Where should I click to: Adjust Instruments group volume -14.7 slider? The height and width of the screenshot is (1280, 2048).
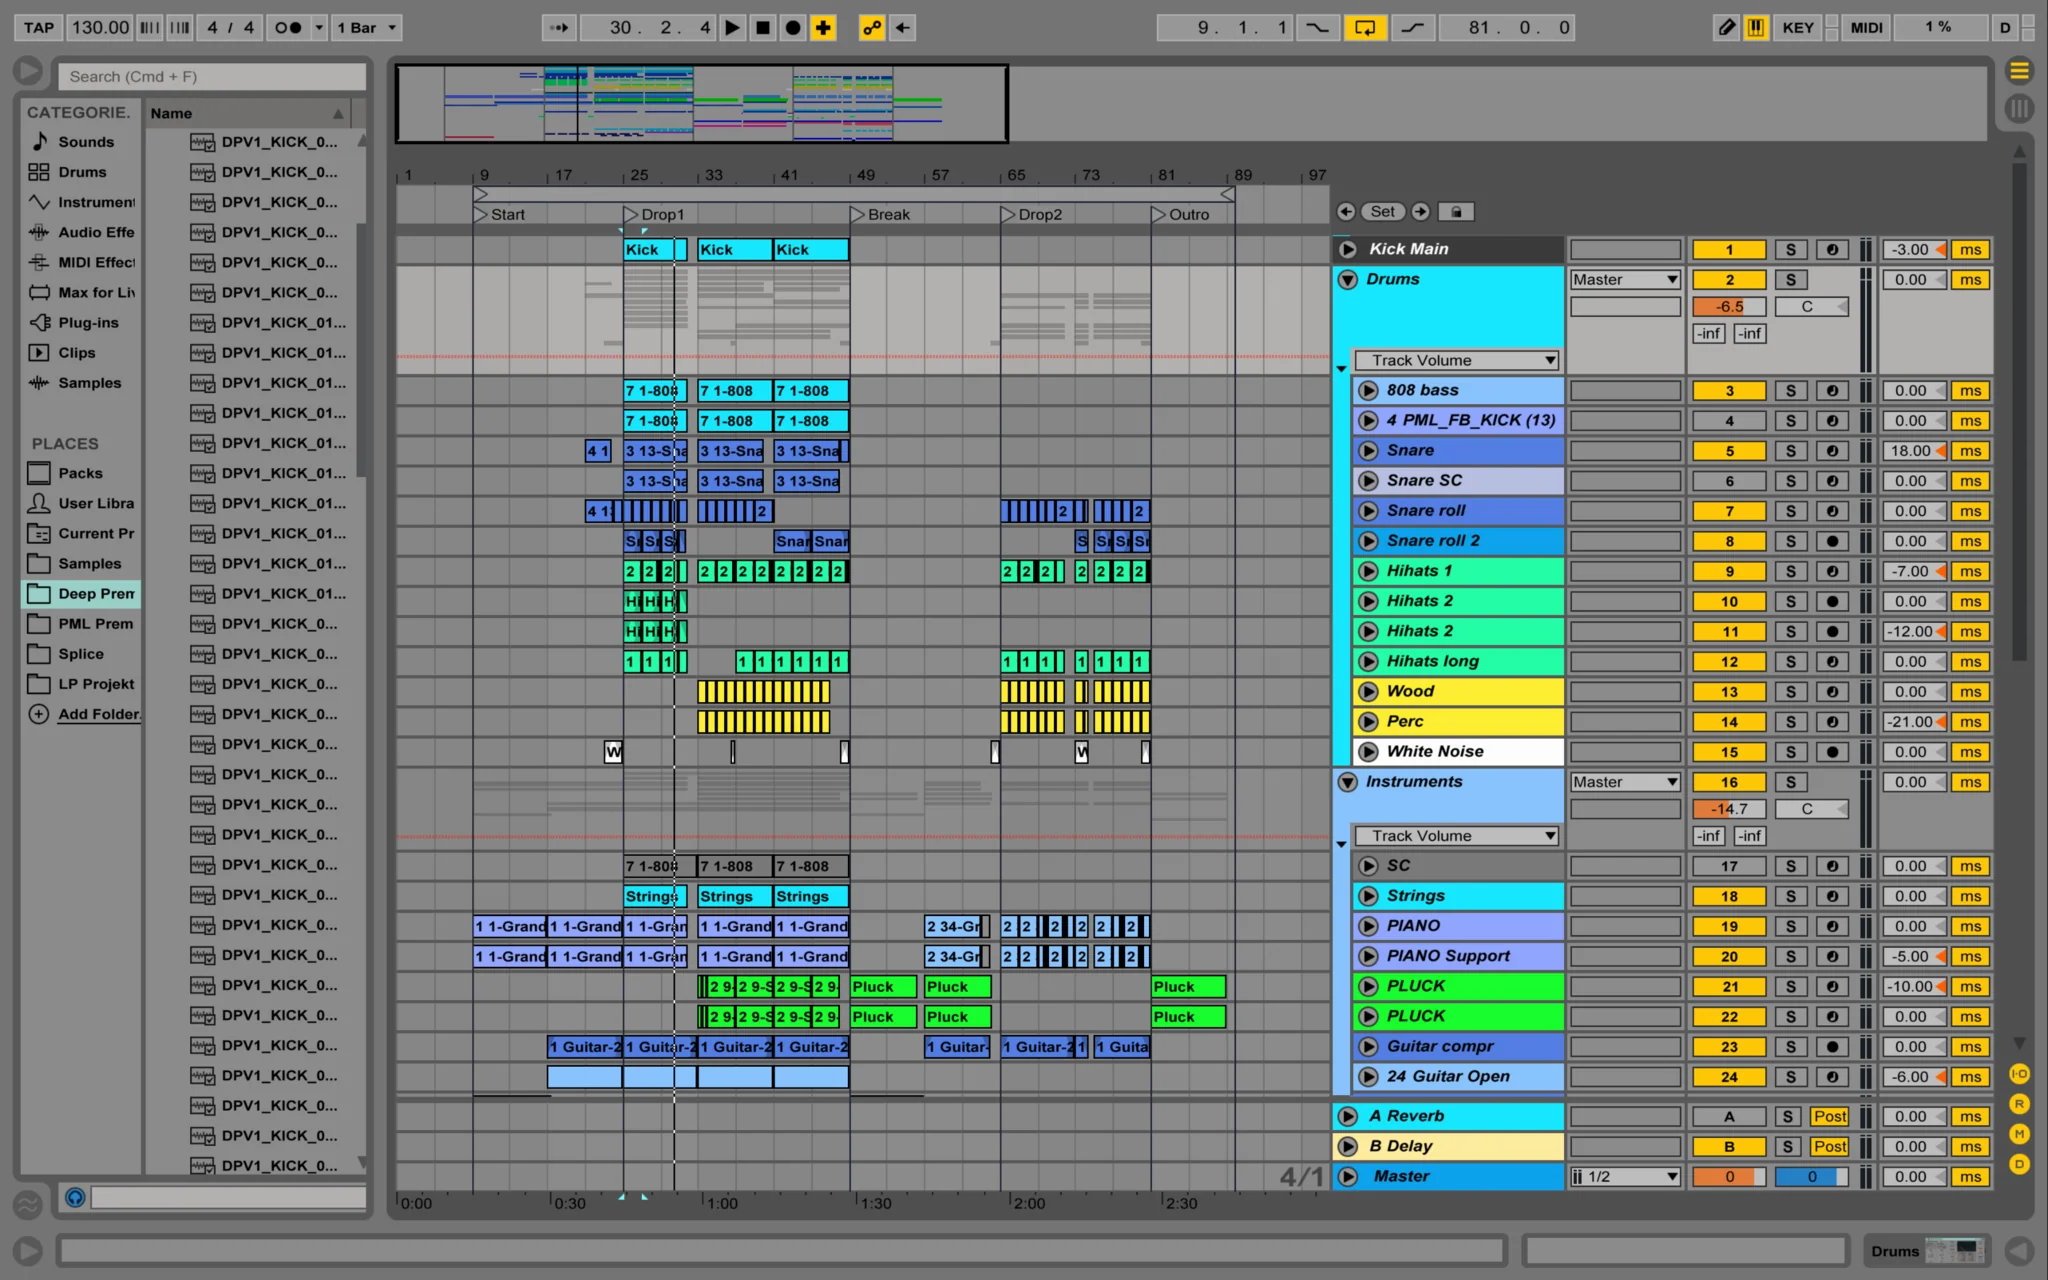pyautogui.click(x=1729, y=809)
